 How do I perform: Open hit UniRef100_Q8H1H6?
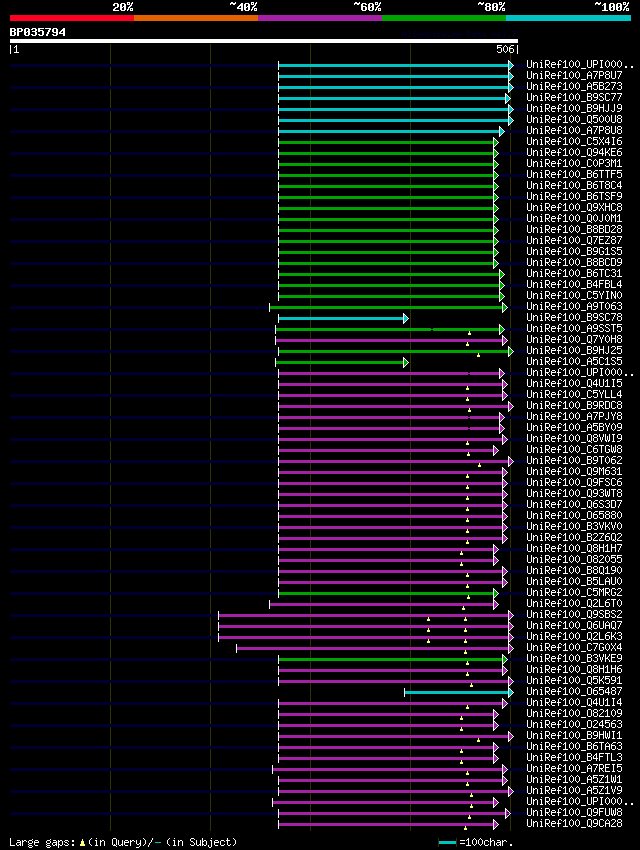pyautogui.click(x=574, y=669)
